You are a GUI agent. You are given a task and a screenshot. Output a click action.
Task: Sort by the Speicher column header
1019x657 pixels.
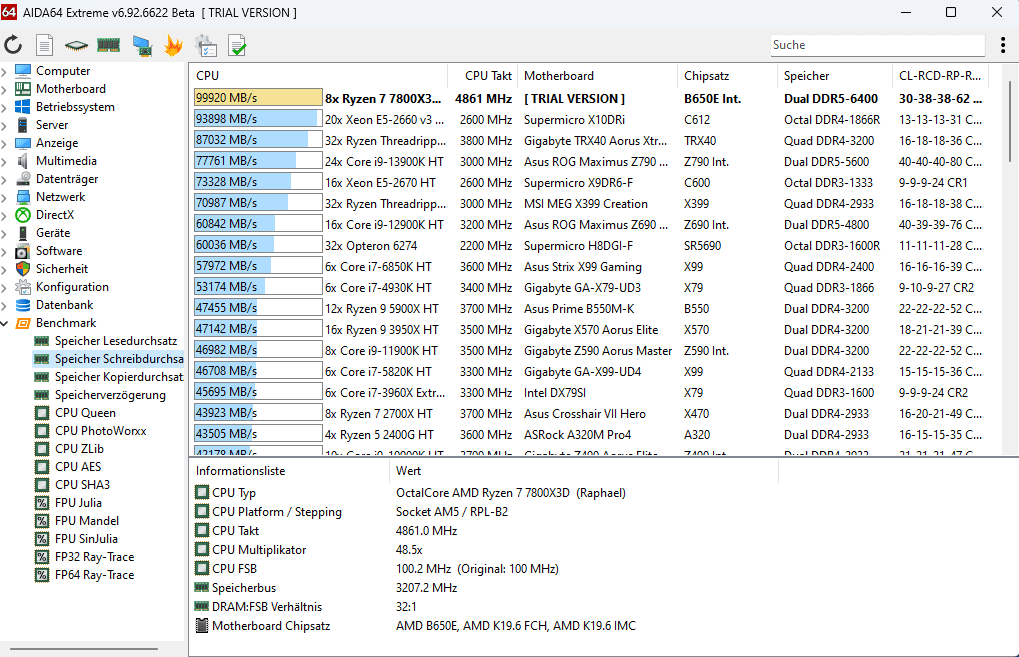(x=835, y=75)
